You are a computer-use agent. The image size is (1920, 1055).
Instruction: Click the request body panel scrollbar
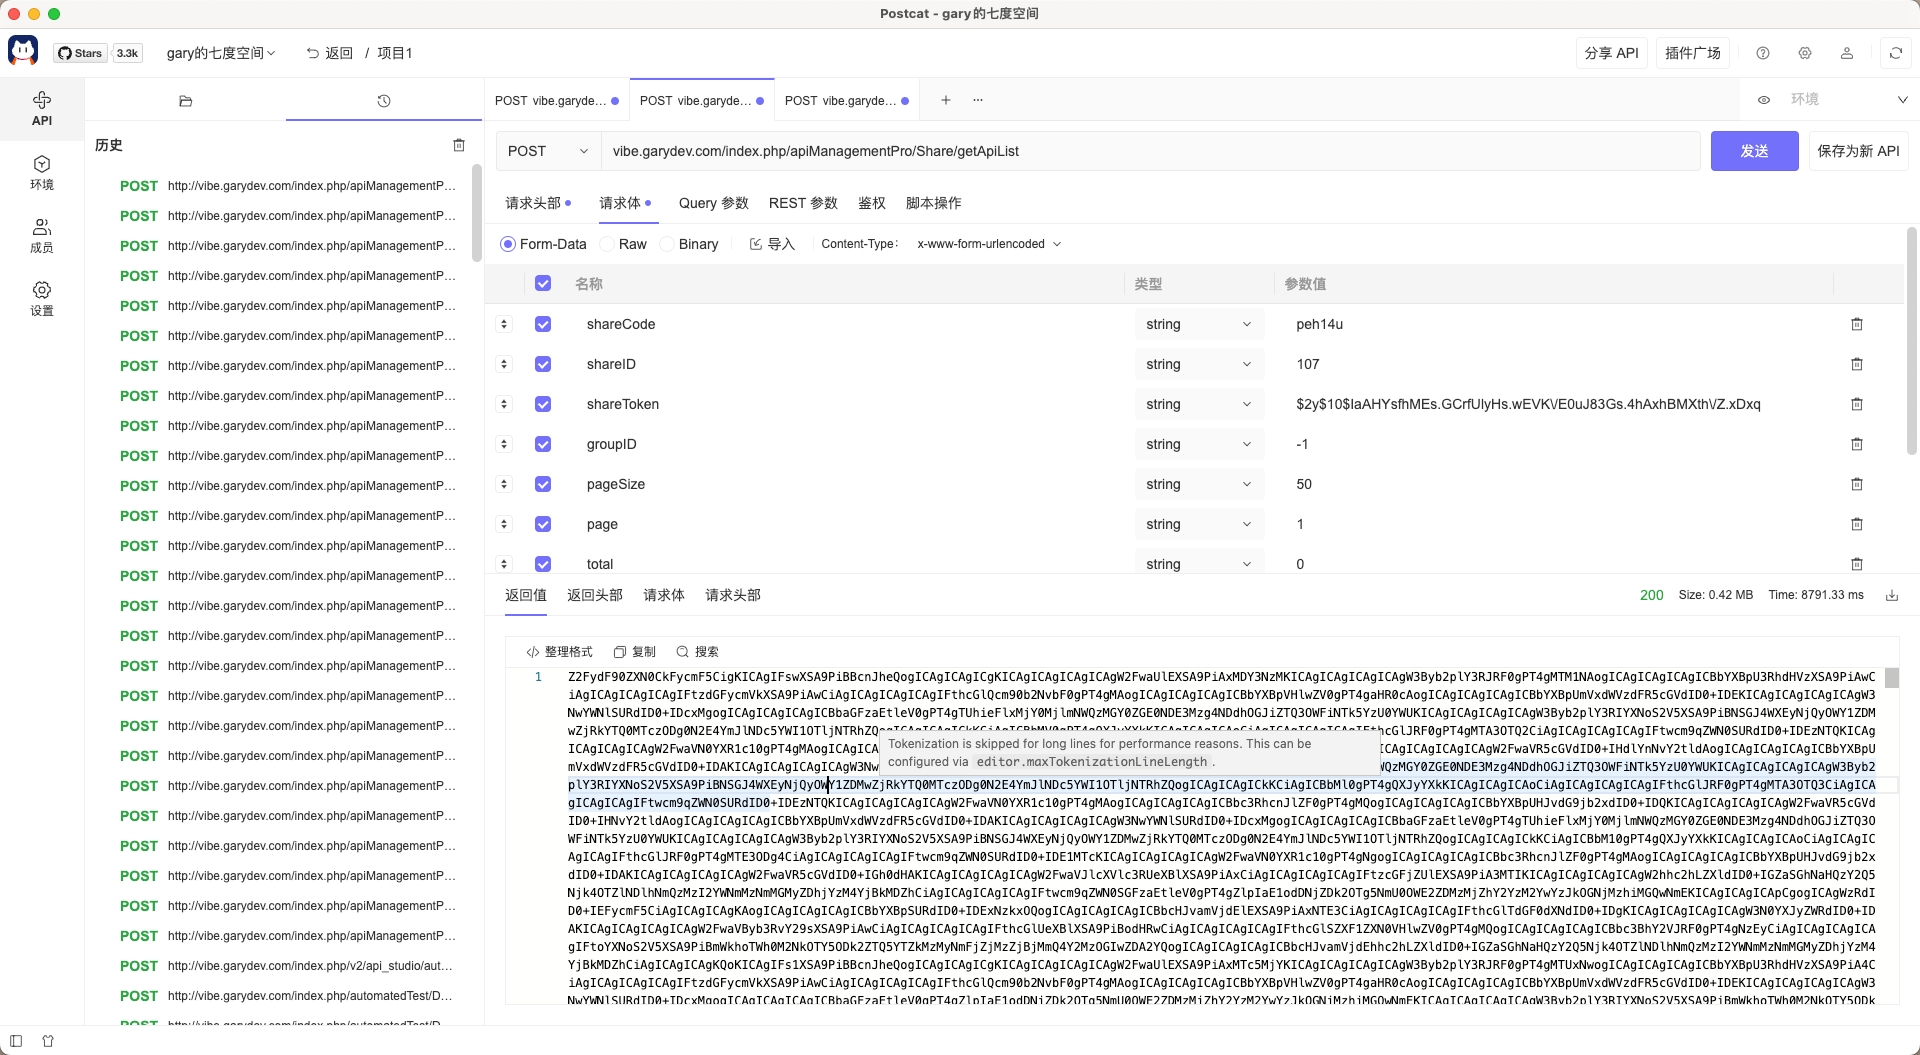click(1911, 340)
